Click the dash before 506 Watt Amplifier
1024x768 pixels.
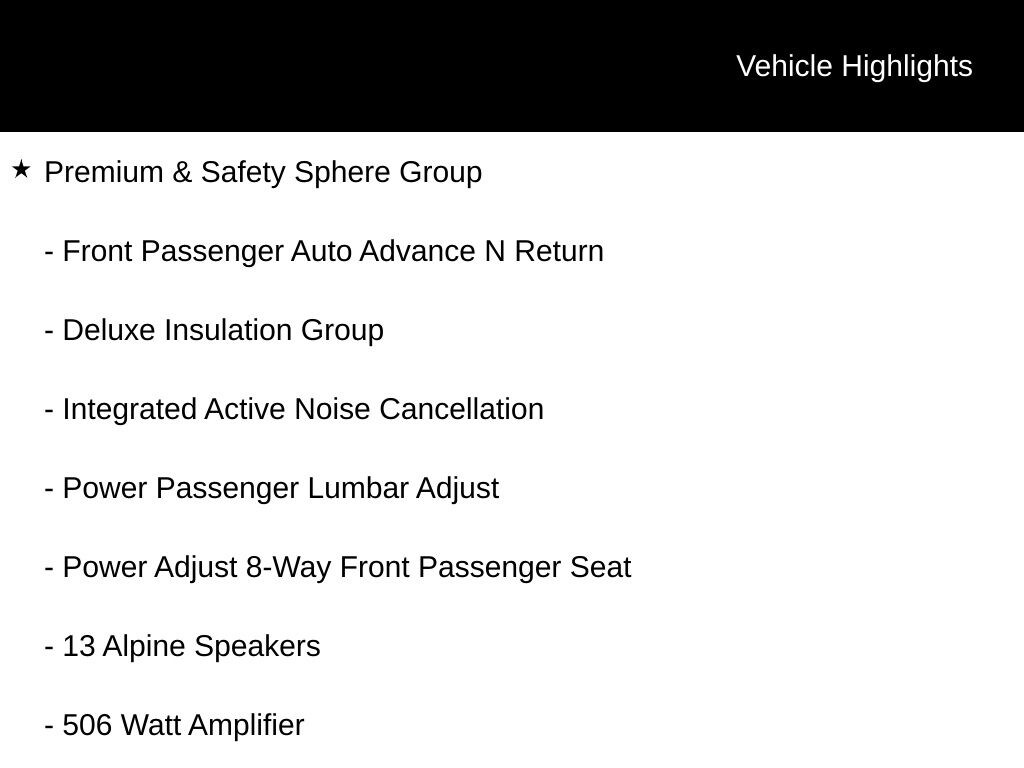click(x=48, y=725)
